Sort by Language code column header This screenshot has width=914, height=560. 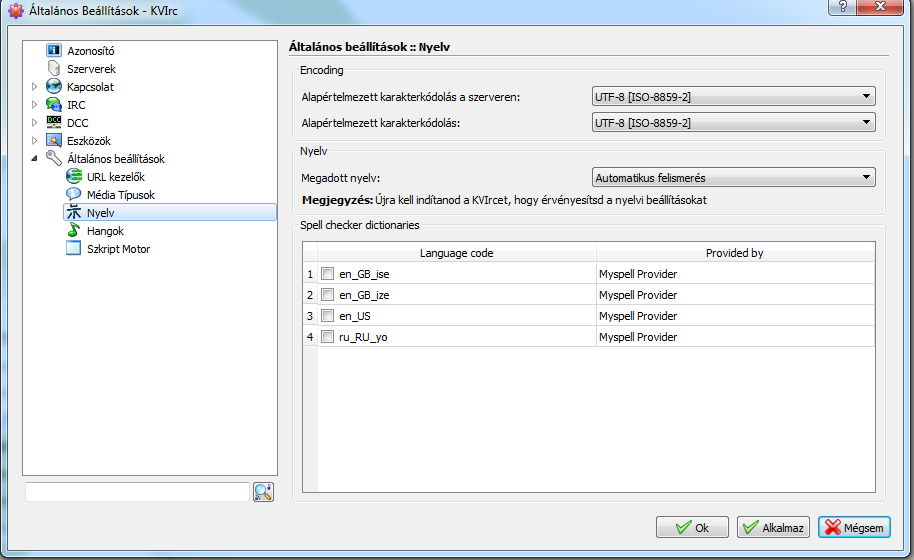click(456, 253)
